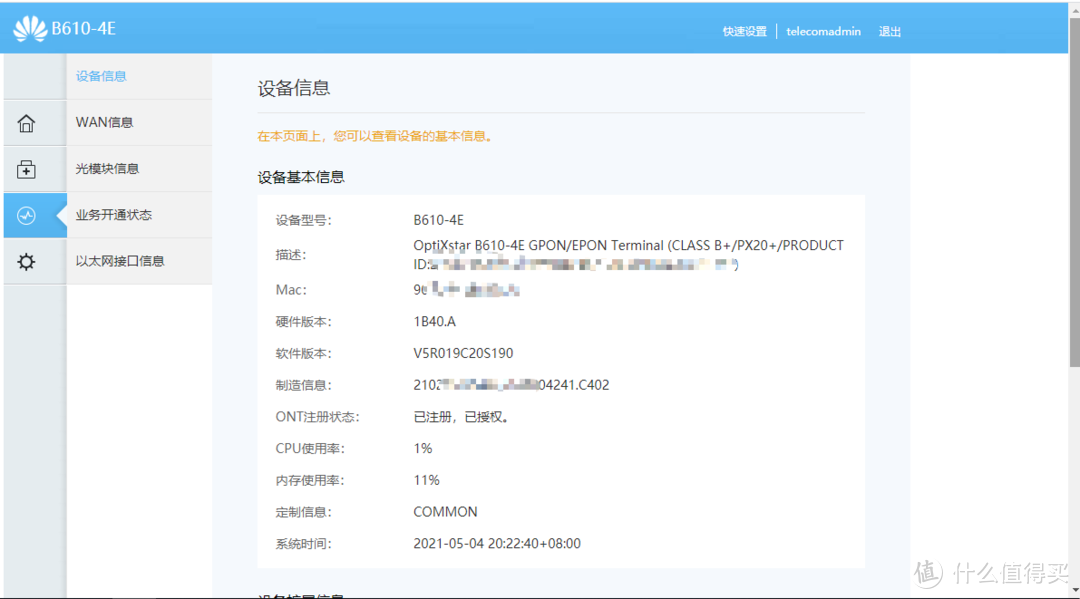
Task: Click the Huawei logo in the top bar
Action: [30, 27]
